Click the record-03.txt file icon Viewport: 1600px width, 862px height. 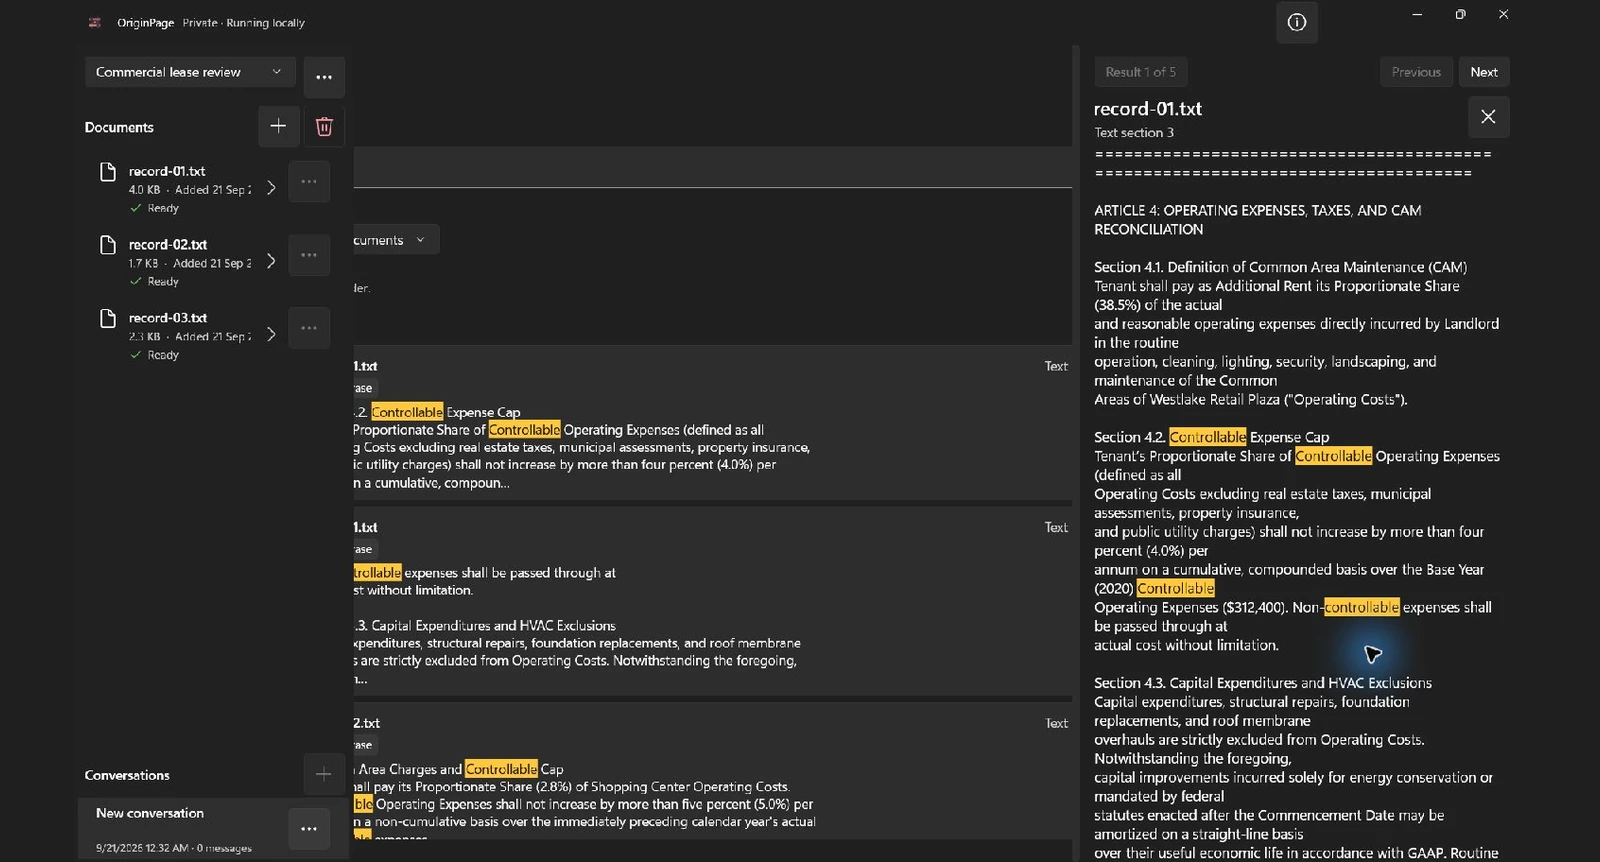click(x=108, y=318)
